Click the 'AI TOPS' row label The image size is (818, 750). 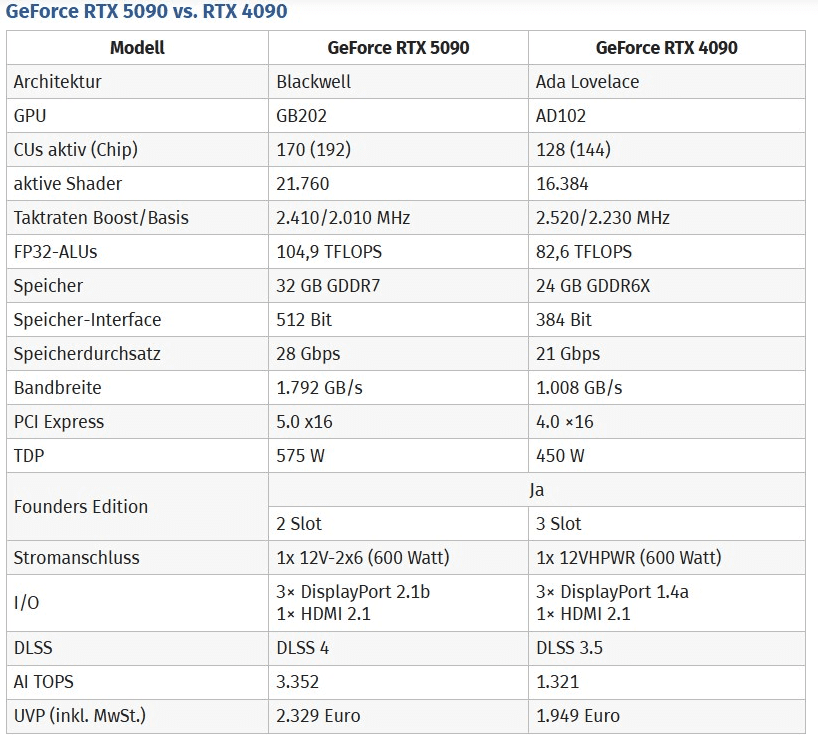click(43, 681)
